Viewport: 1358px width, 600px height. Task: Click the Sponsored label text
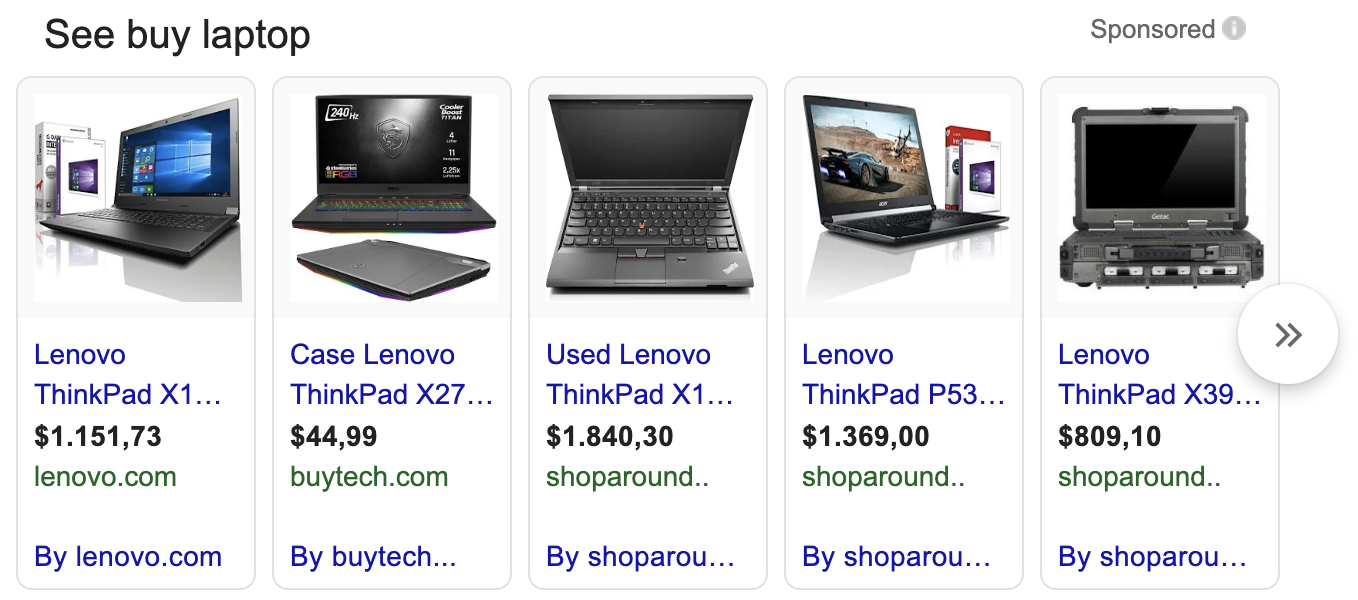coord(1152,30)
